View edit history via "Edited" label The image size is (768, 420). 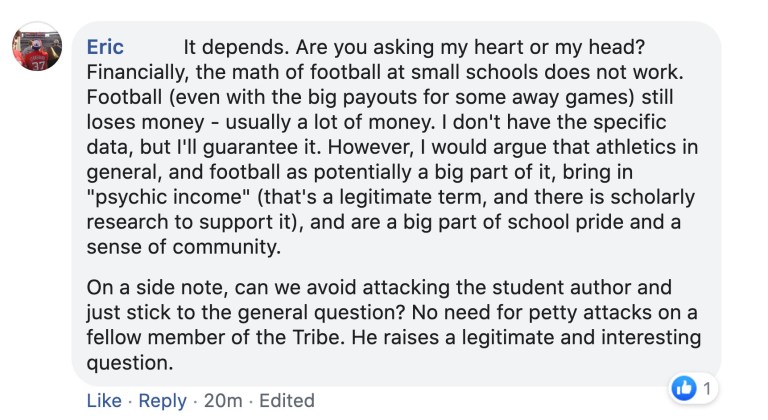tap(287, 400)
